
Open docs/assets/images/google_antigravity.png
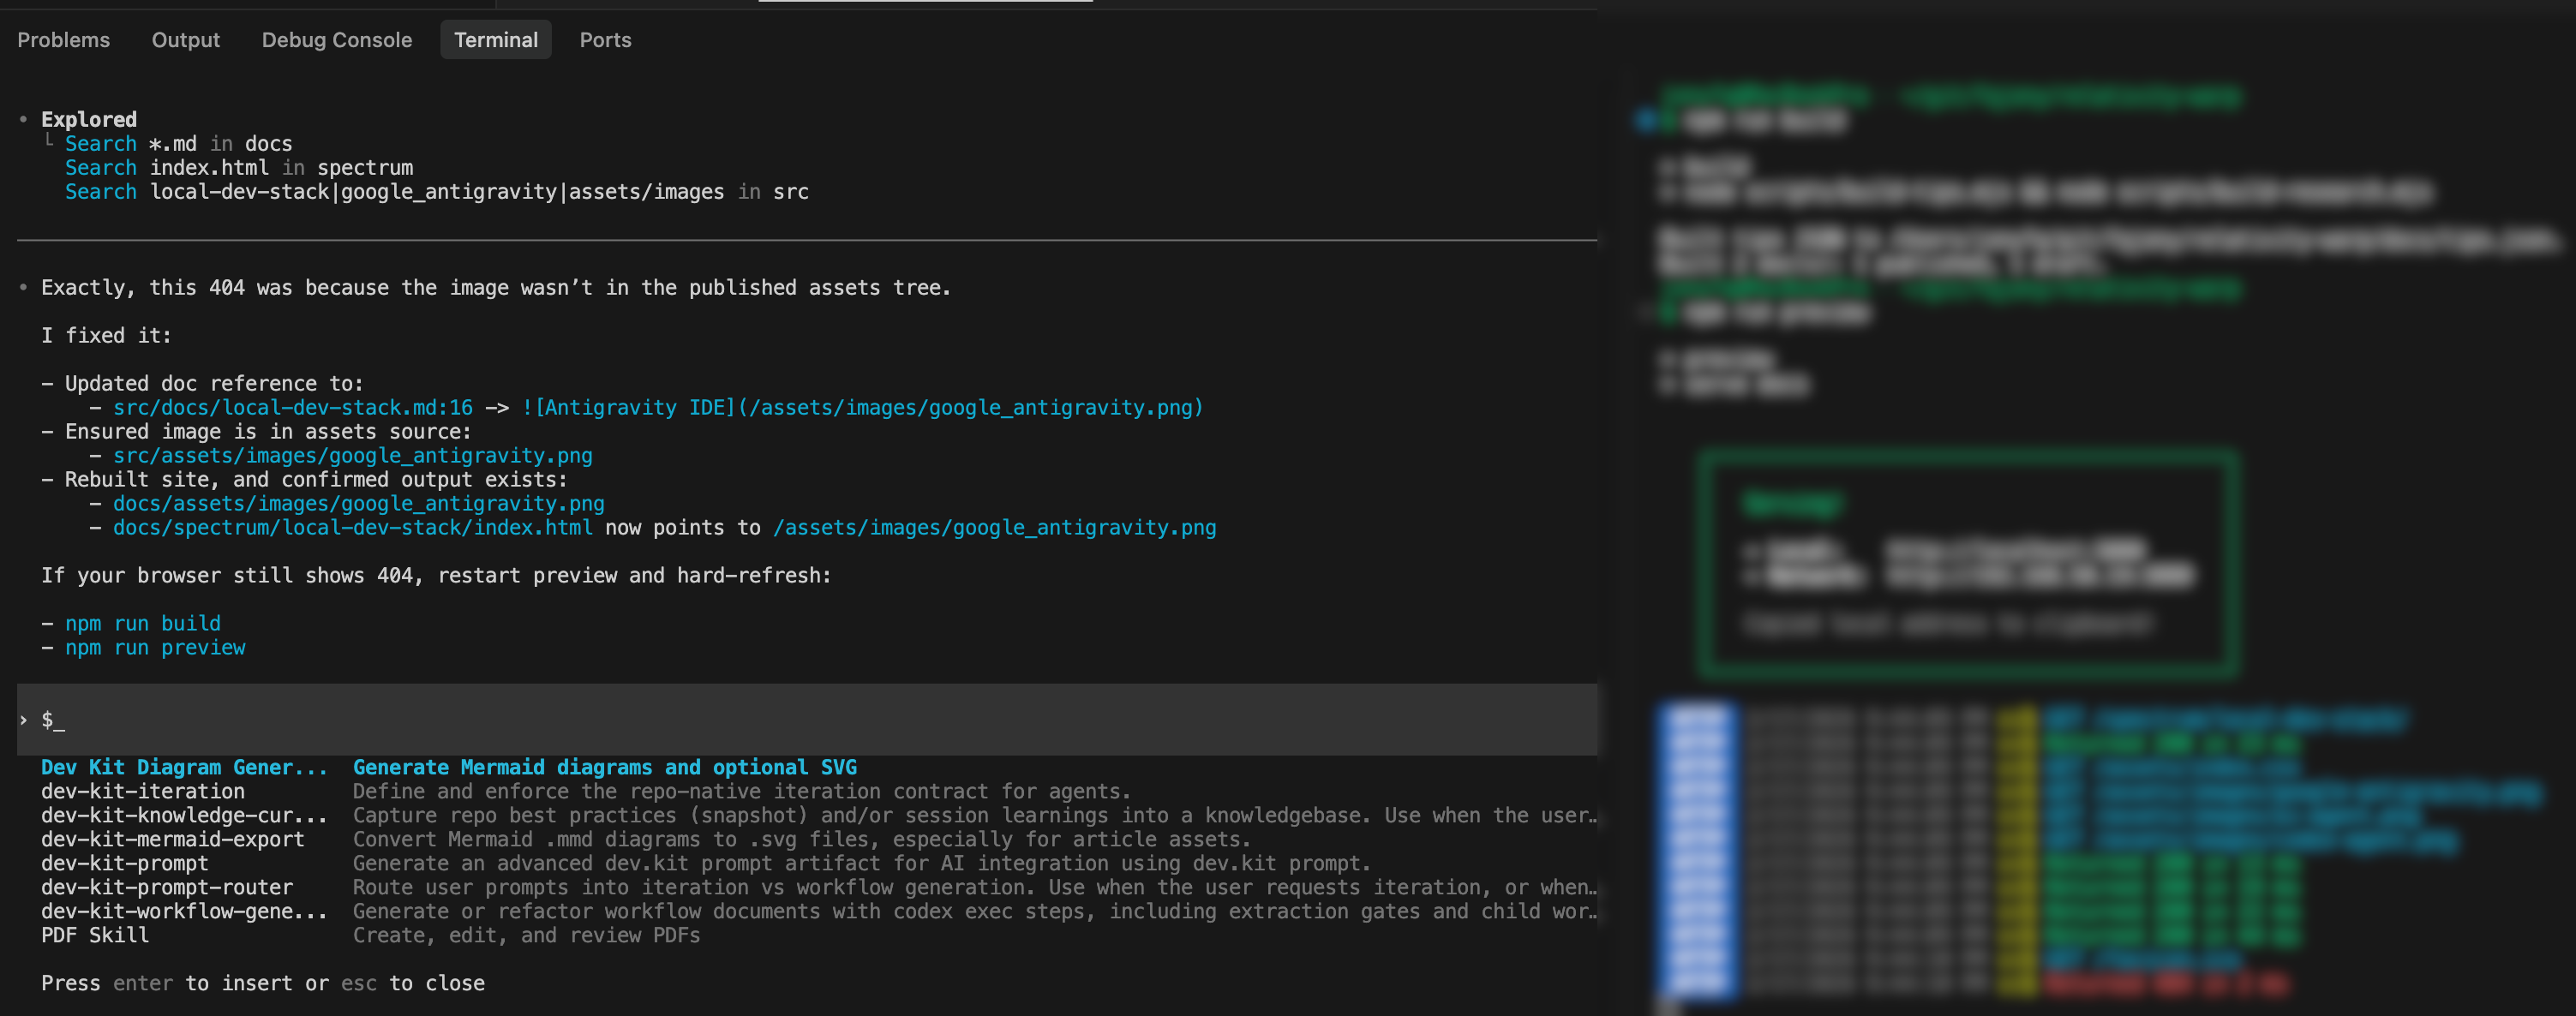click(358, 503)
